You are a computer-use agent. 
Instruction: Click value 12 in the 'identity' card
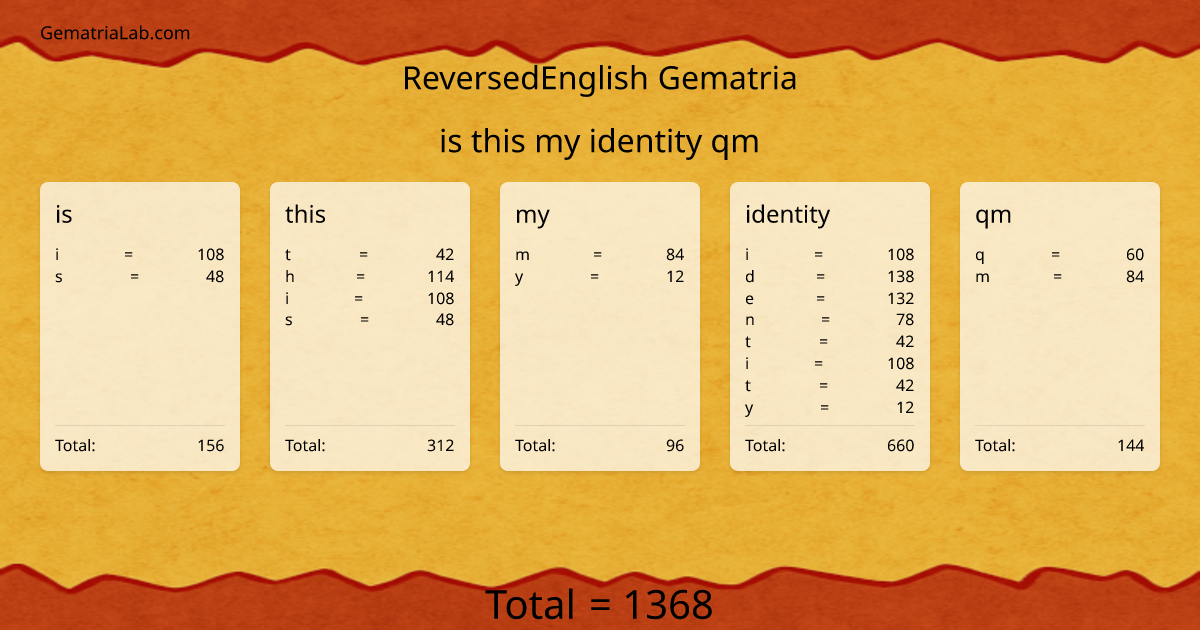(905, 407)
